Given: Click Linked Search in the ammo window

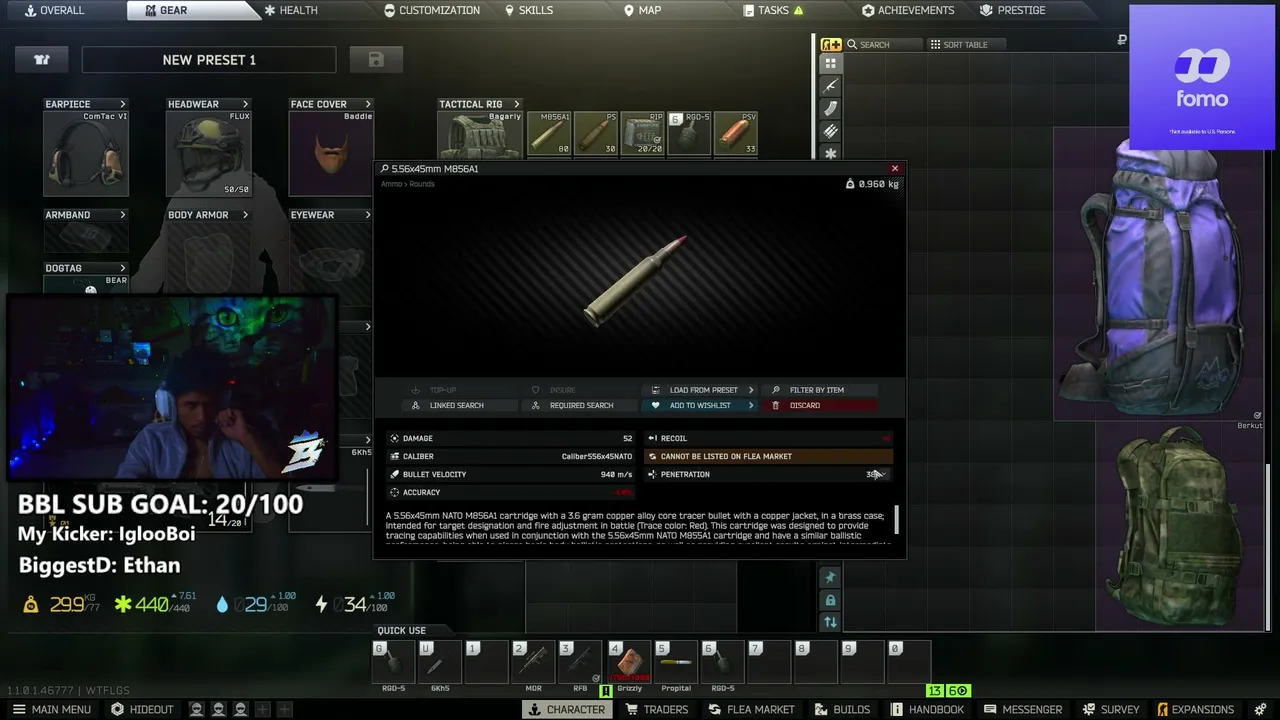Looking at the screenshot, I should point(461,405).
